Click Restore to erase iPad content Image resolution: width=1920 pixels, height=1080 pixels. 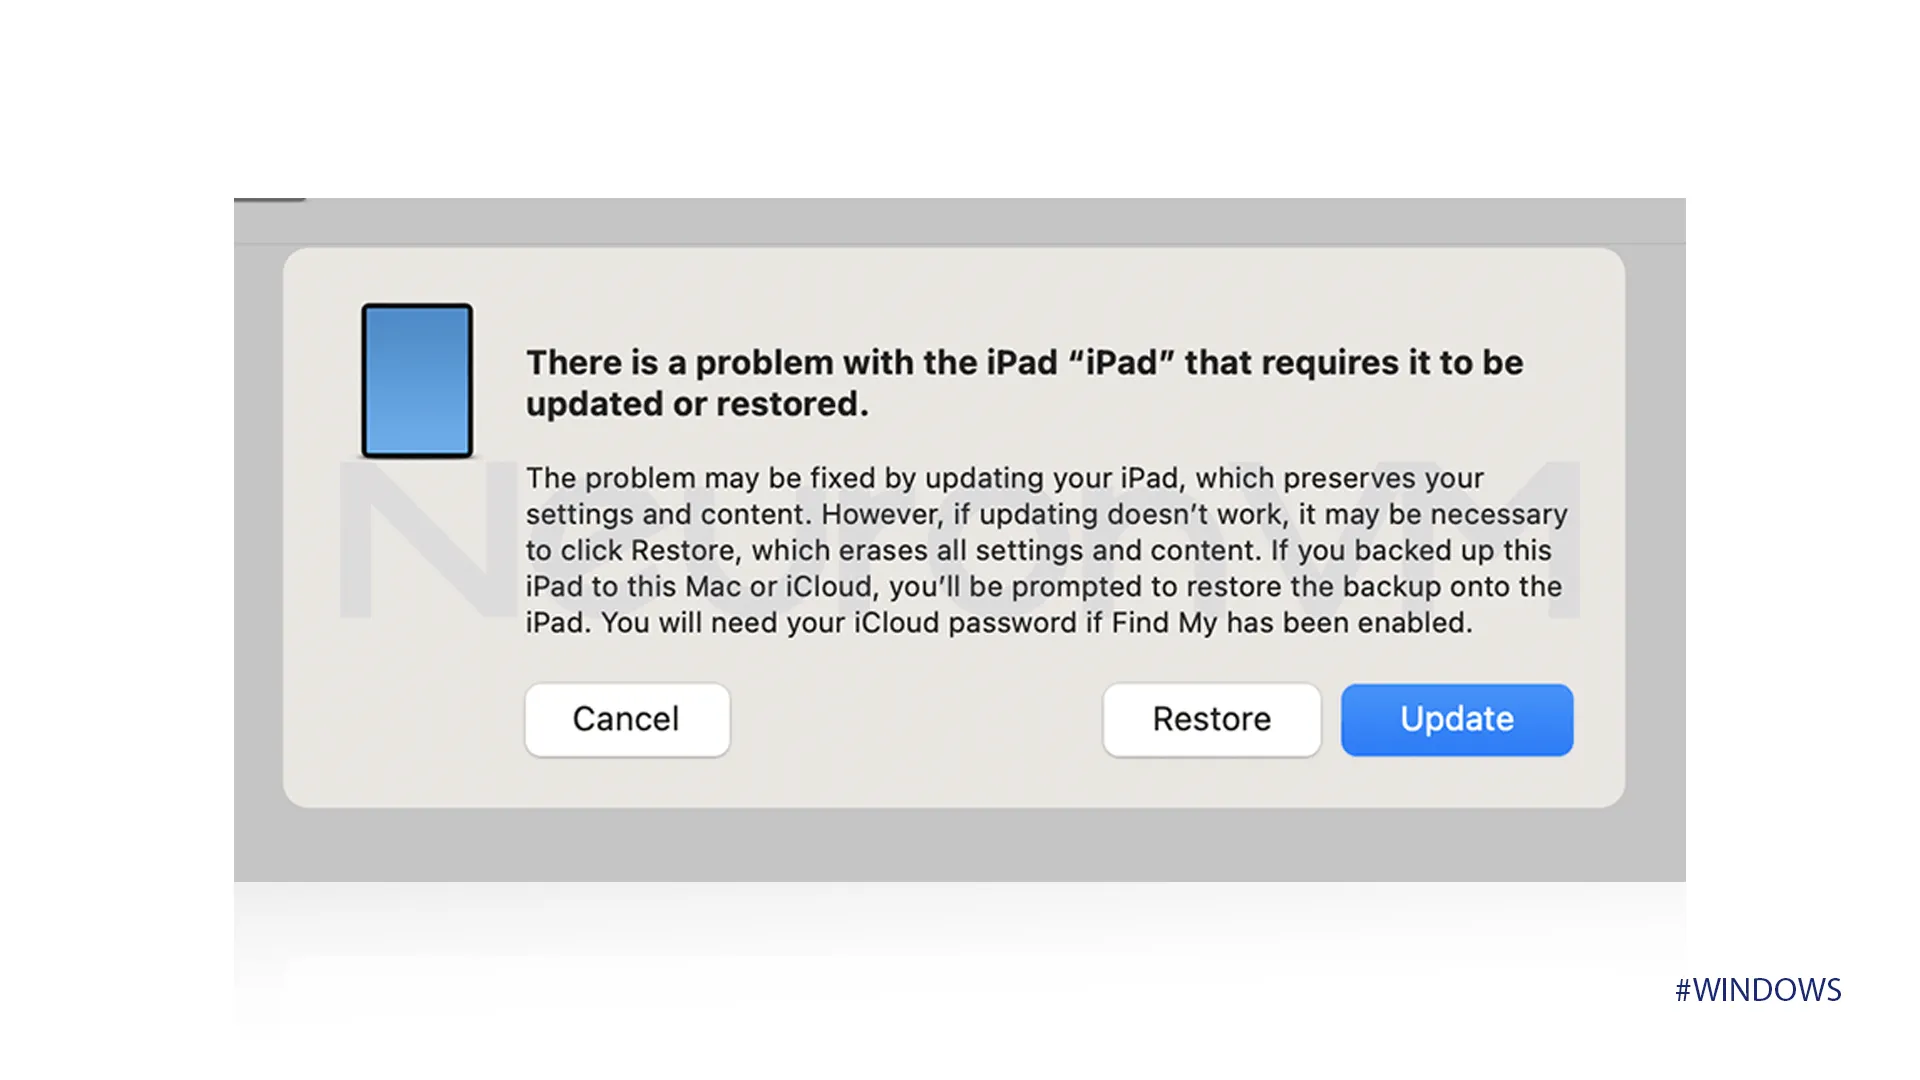pos(1212,717)
